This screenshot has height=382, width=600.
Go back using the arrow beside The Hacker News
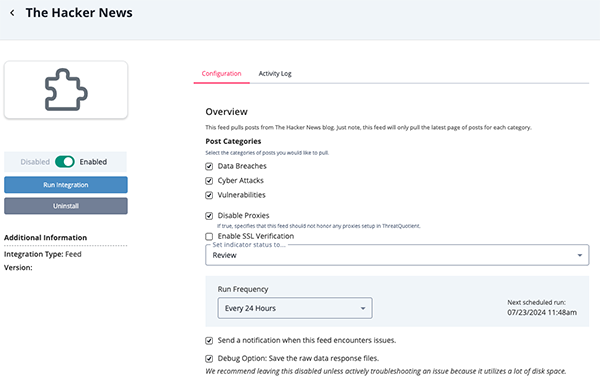[x=12, y=13]
